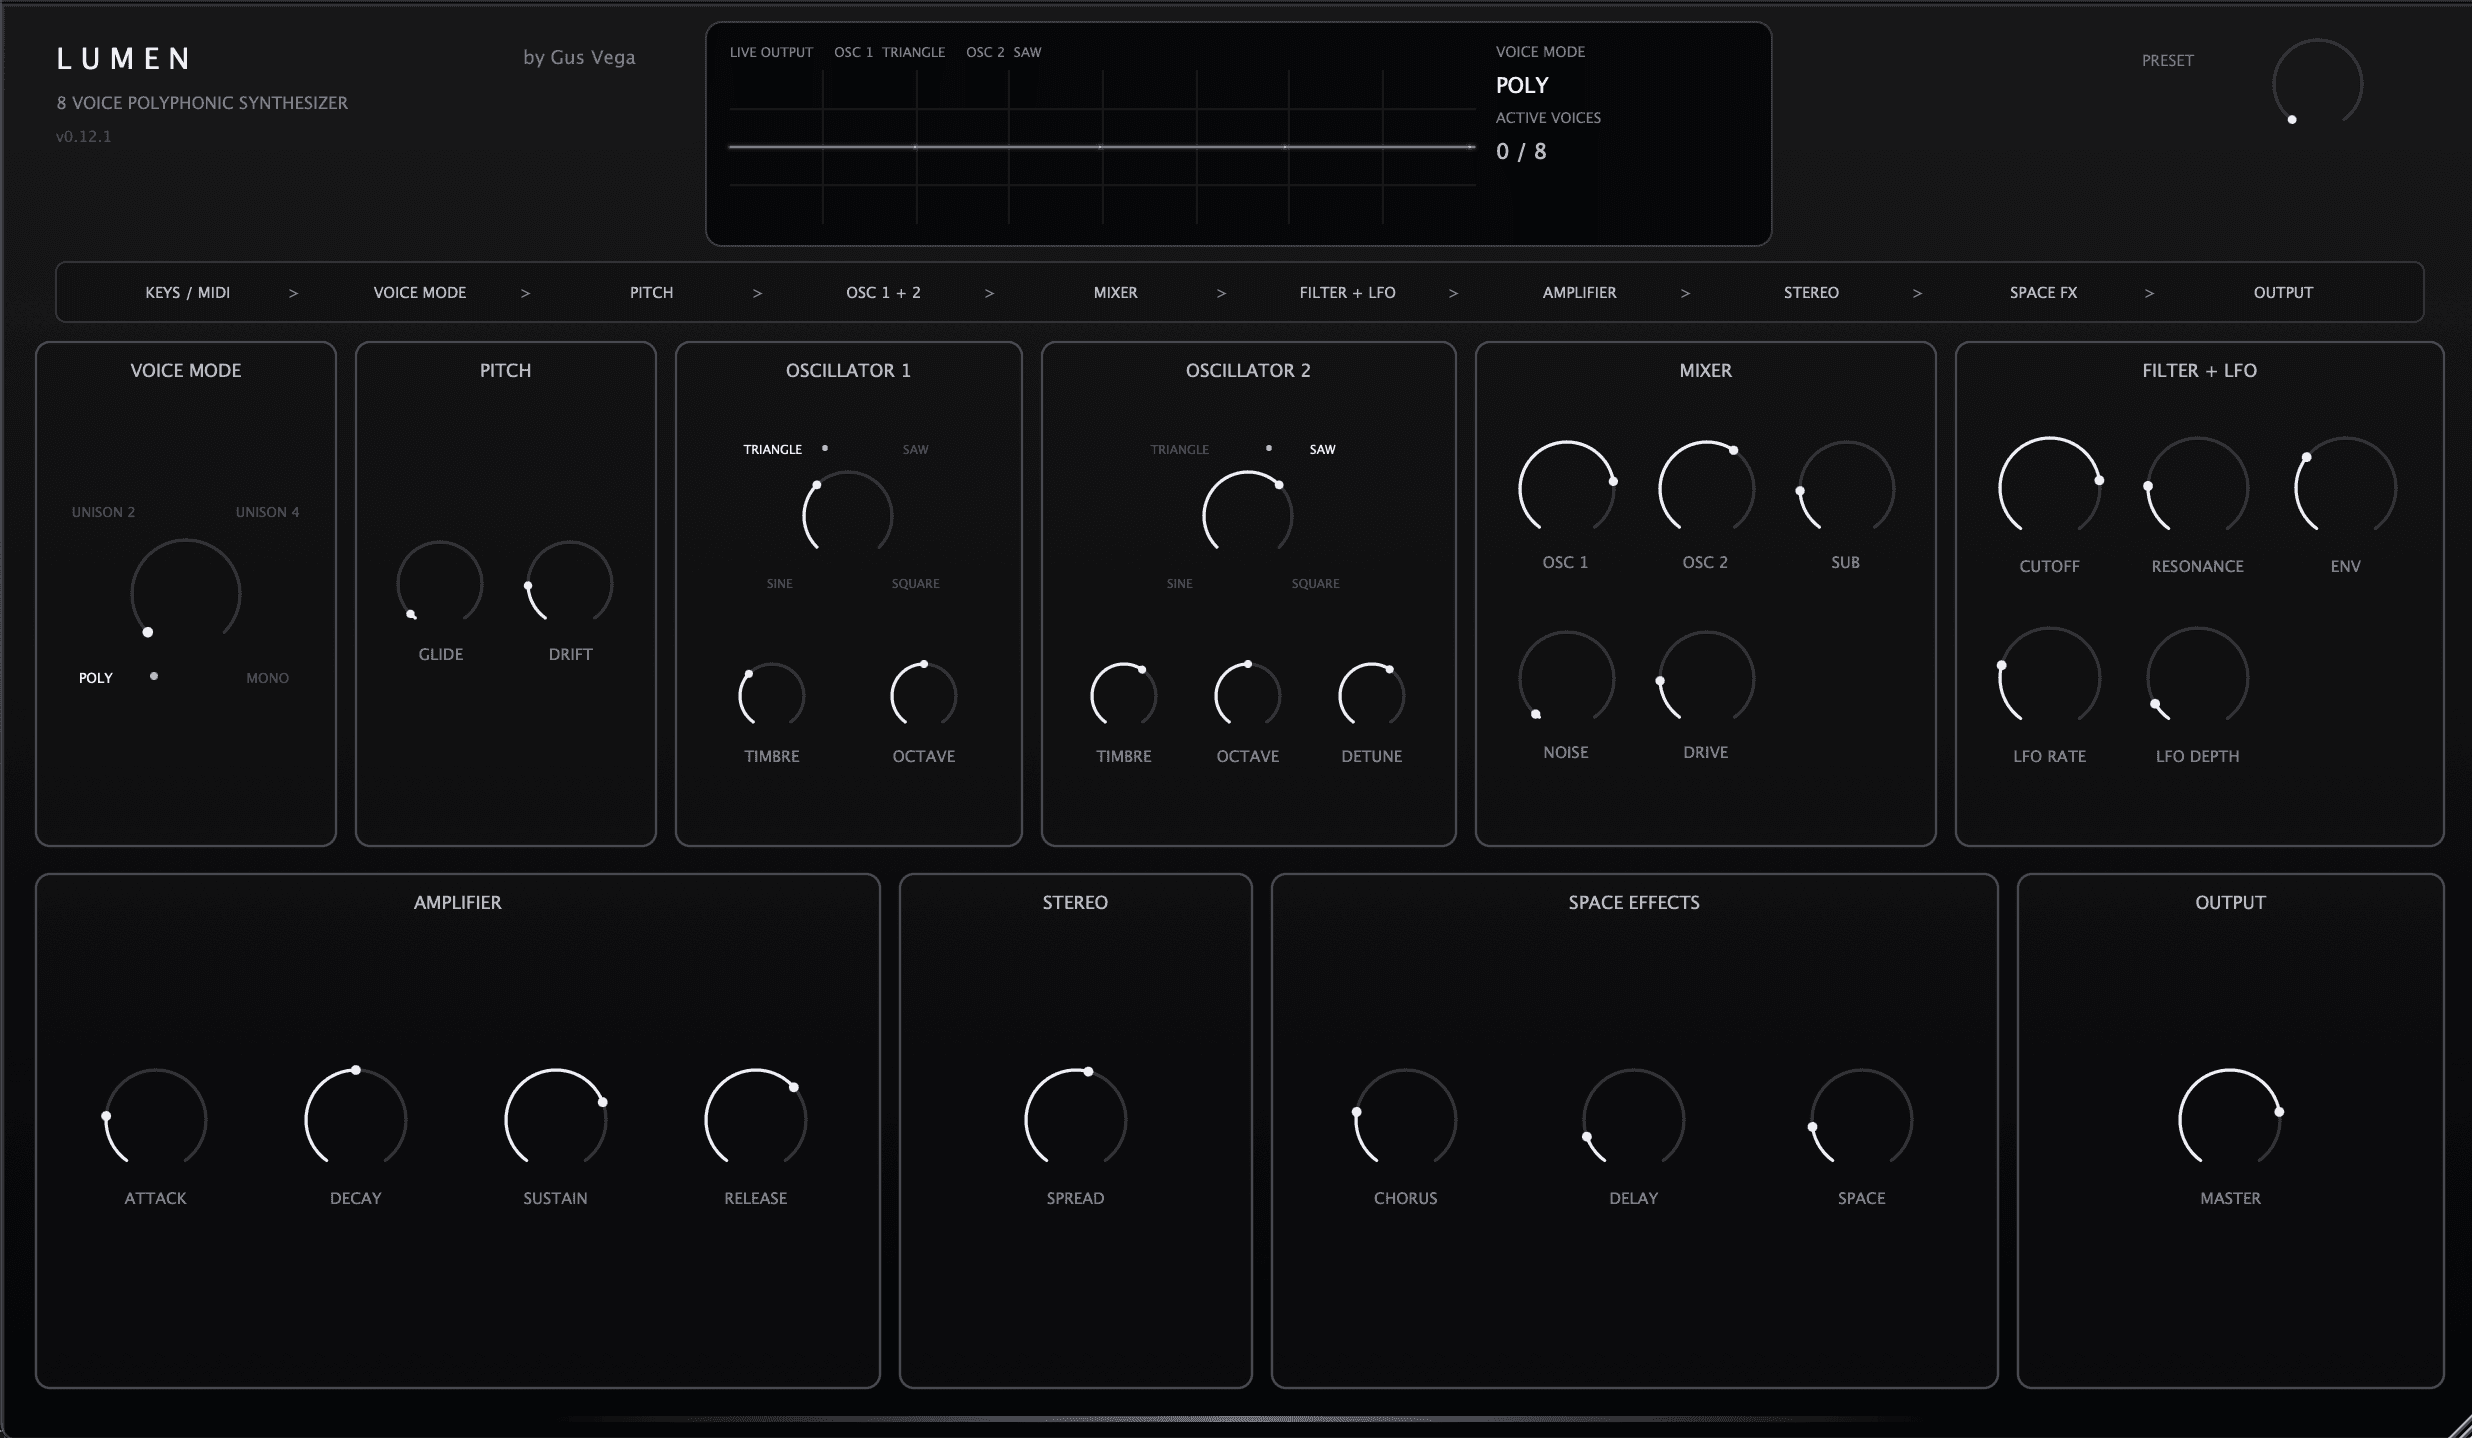Select UNISON 2 voice mode

tap(103, 512)
